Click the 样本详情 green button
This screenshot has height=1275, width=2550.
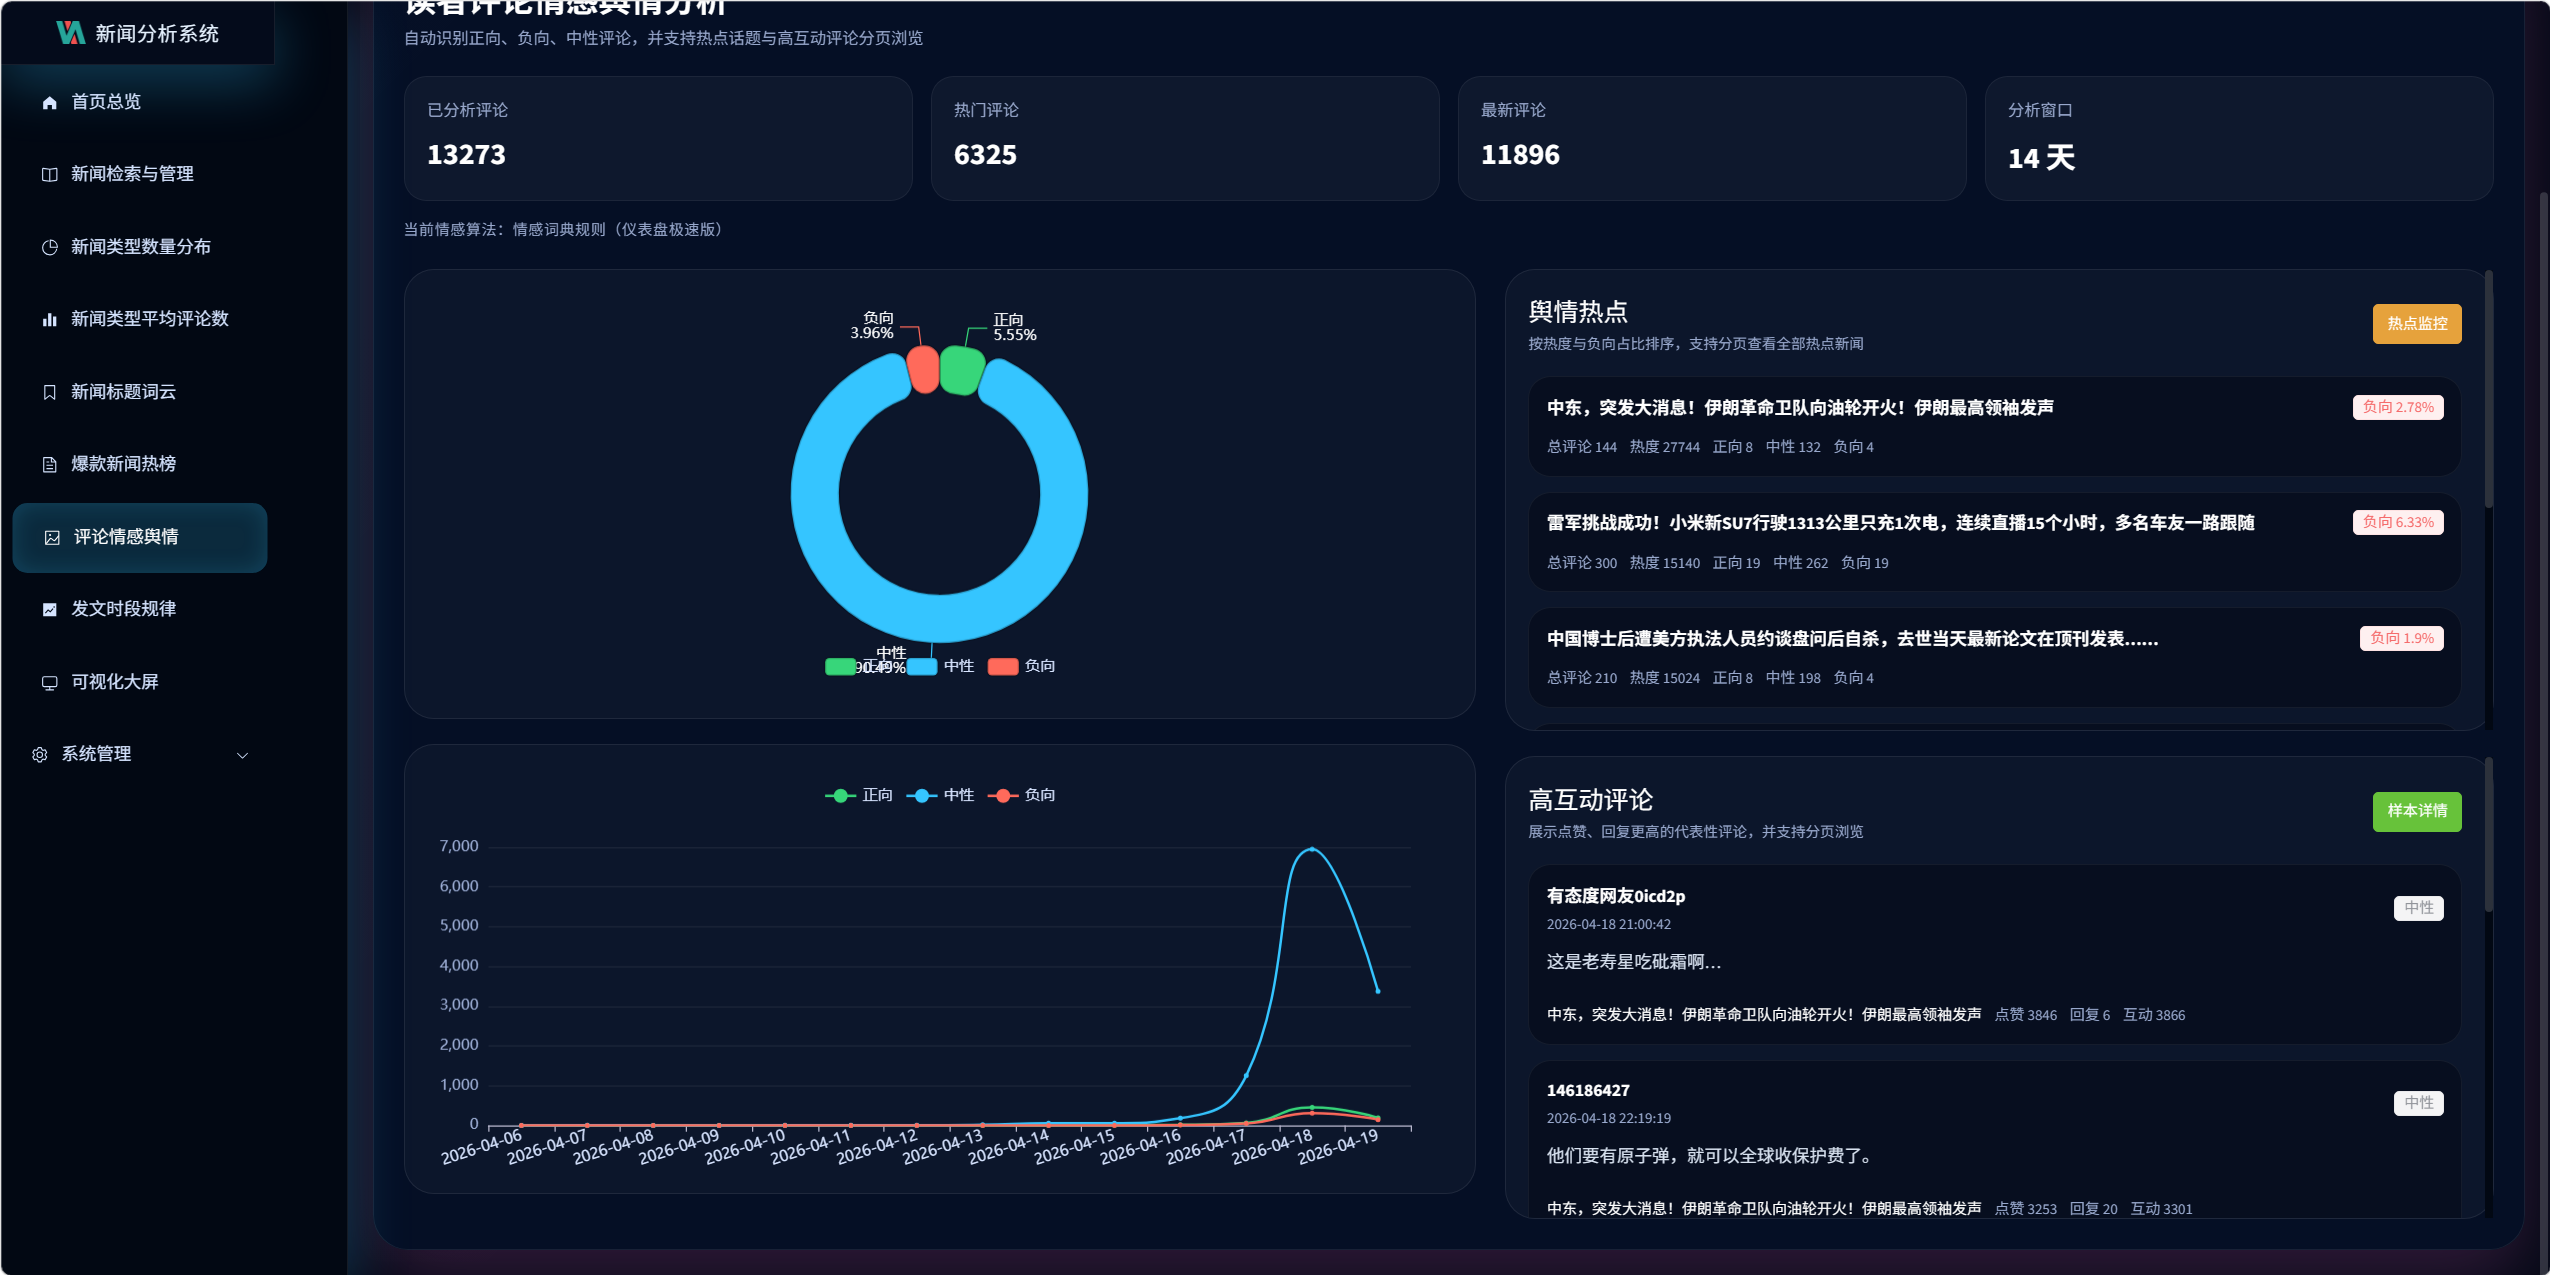point(2416,811)
